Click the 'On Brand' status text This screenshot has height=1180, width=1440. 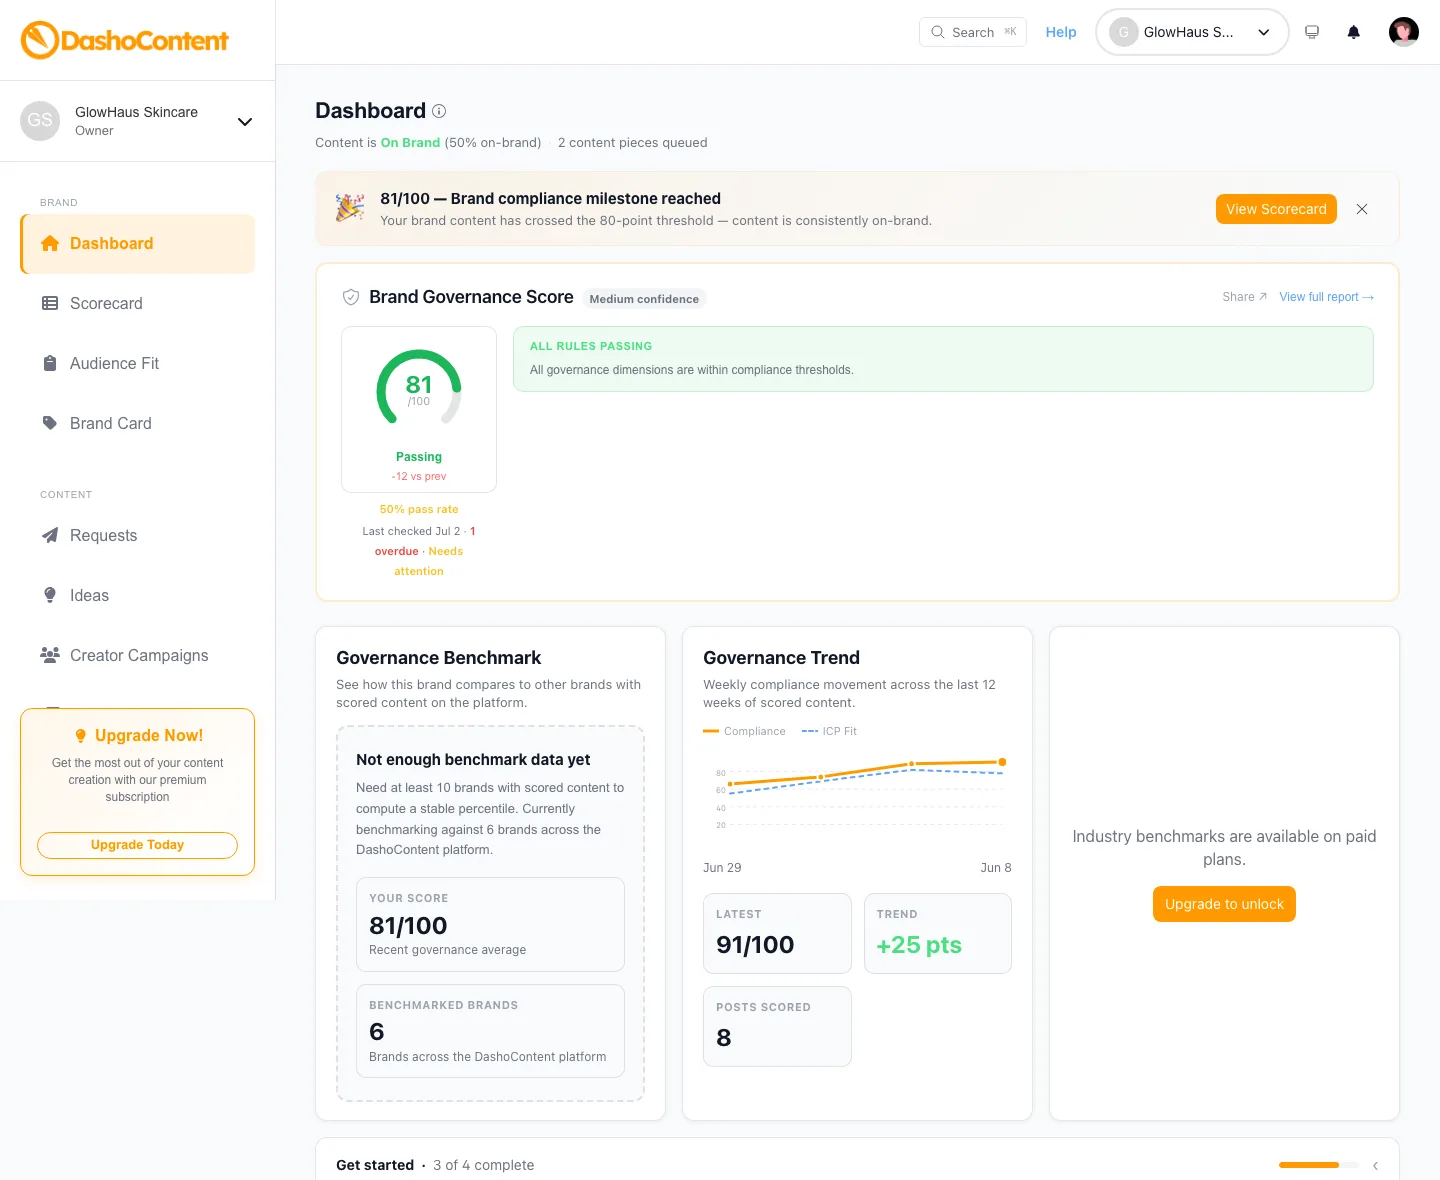[x=410, y=142]
